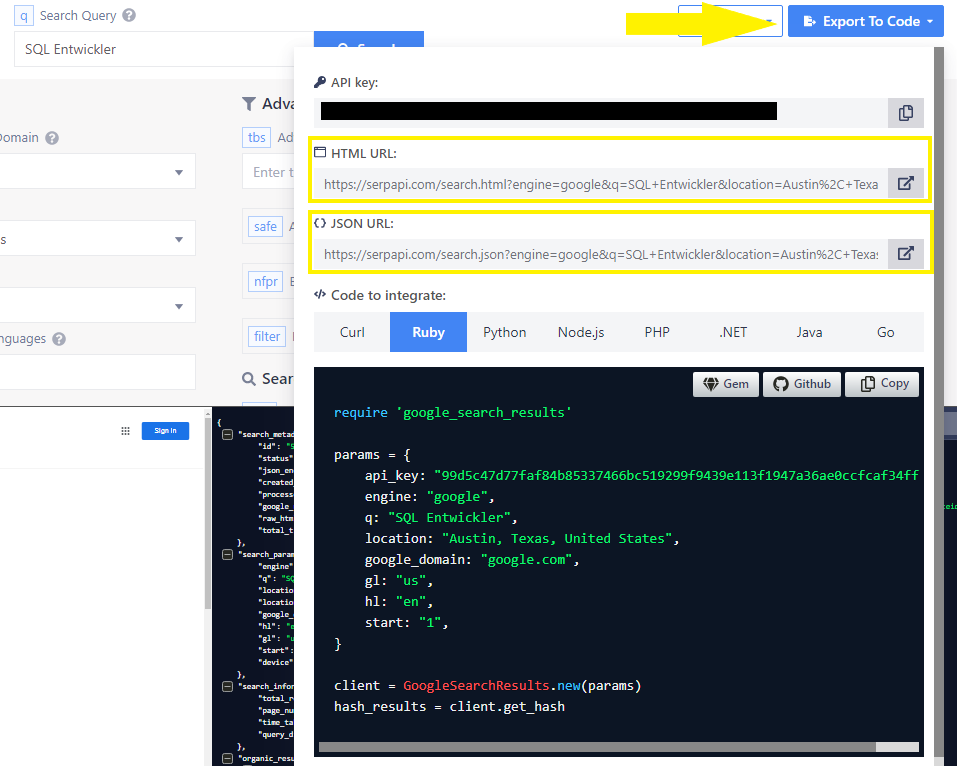The height and width of the screenshot is (766, 957).
Task: Click the safe parameter tag
Action: 265,226
